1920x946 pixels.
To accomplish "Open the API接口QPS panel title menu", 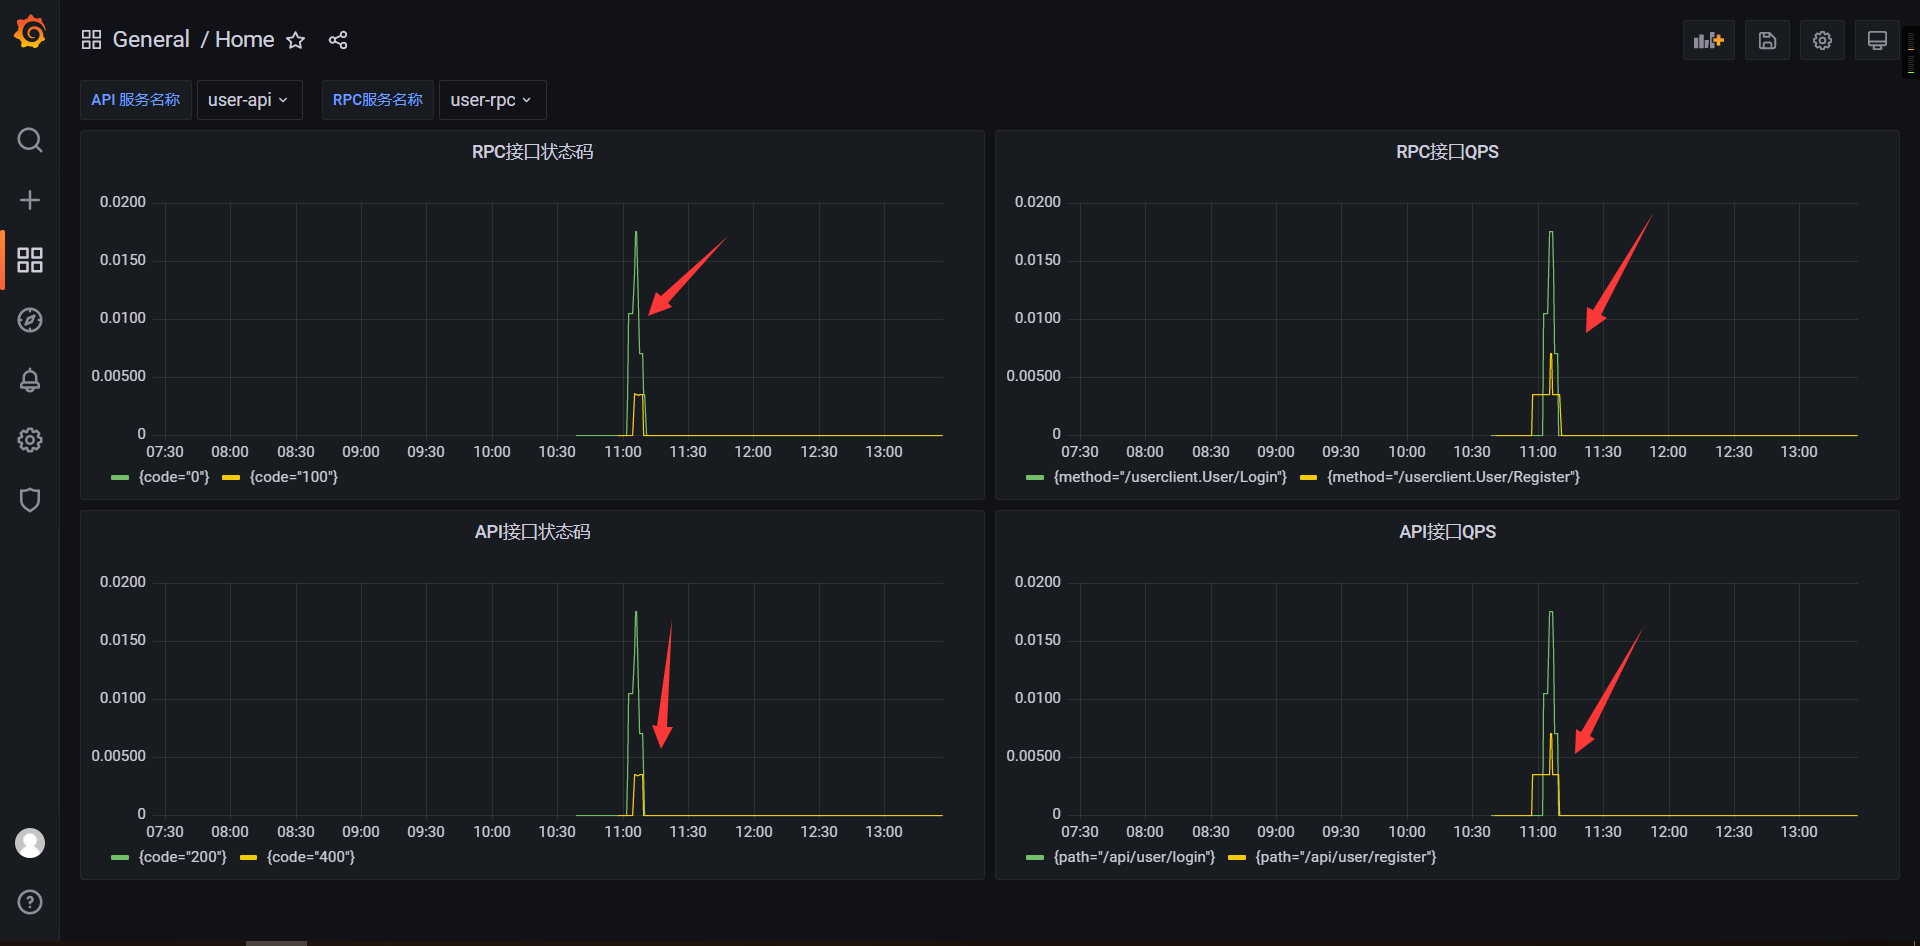I will 1447,532.
